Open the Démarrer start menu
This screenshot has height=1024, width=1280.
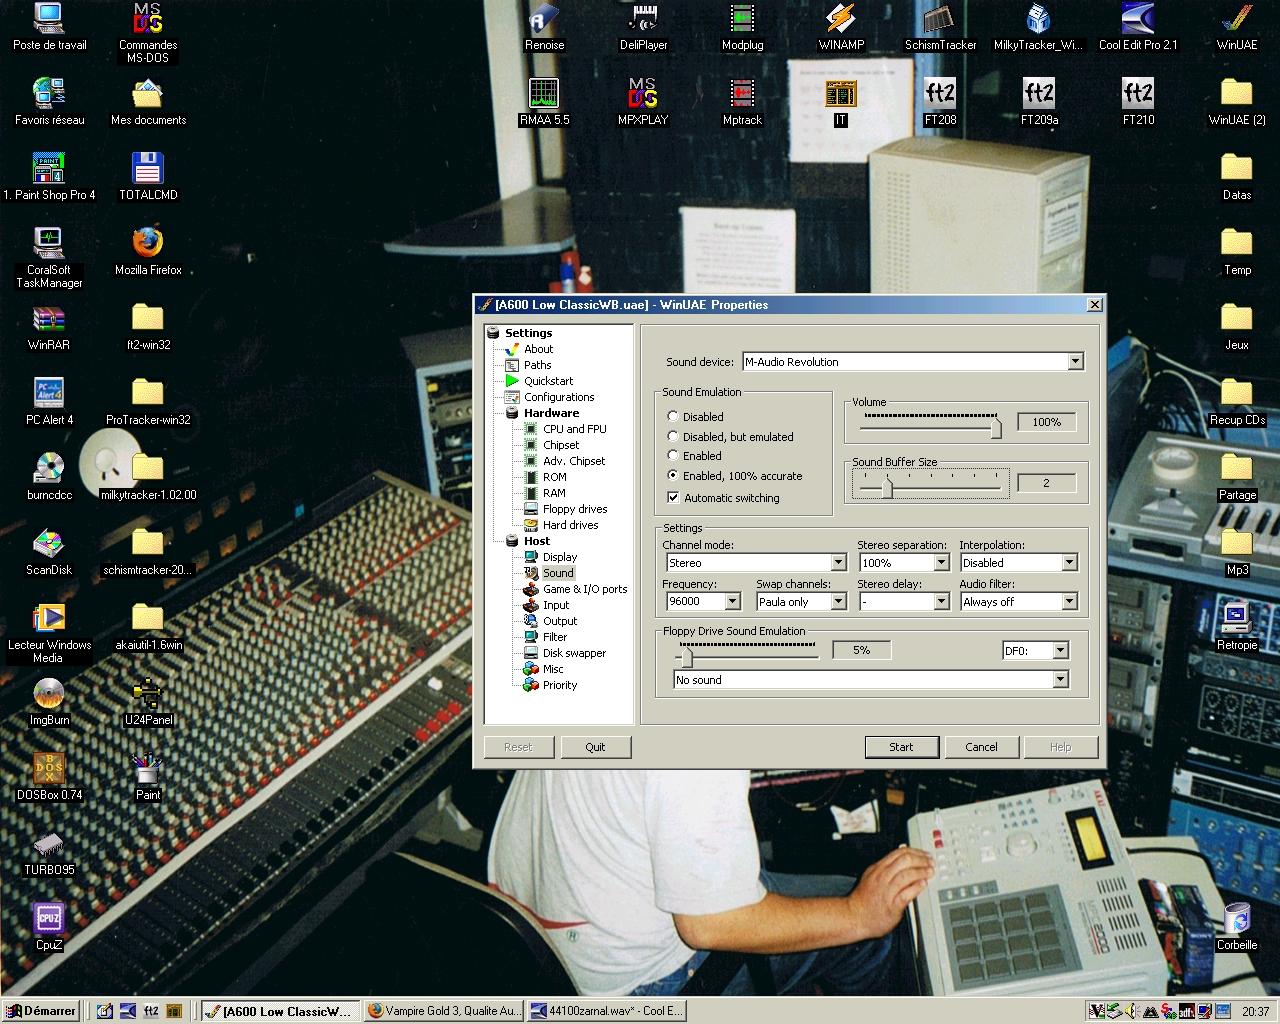[41, 1011]
